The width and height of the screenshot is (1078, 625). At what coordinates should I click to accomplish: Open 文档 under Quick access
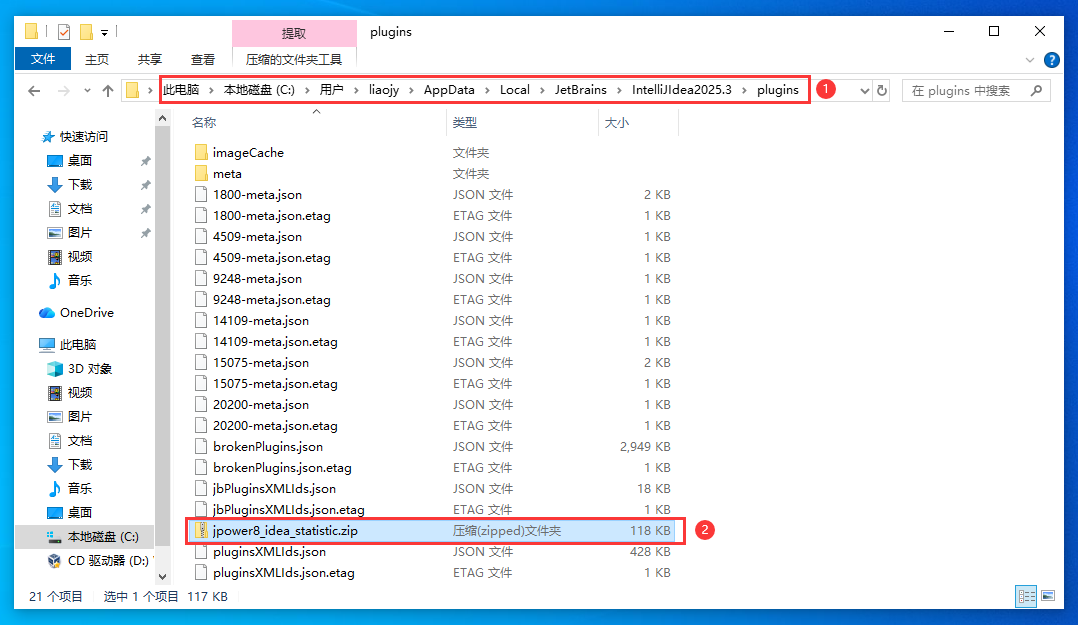coord(80,209)
